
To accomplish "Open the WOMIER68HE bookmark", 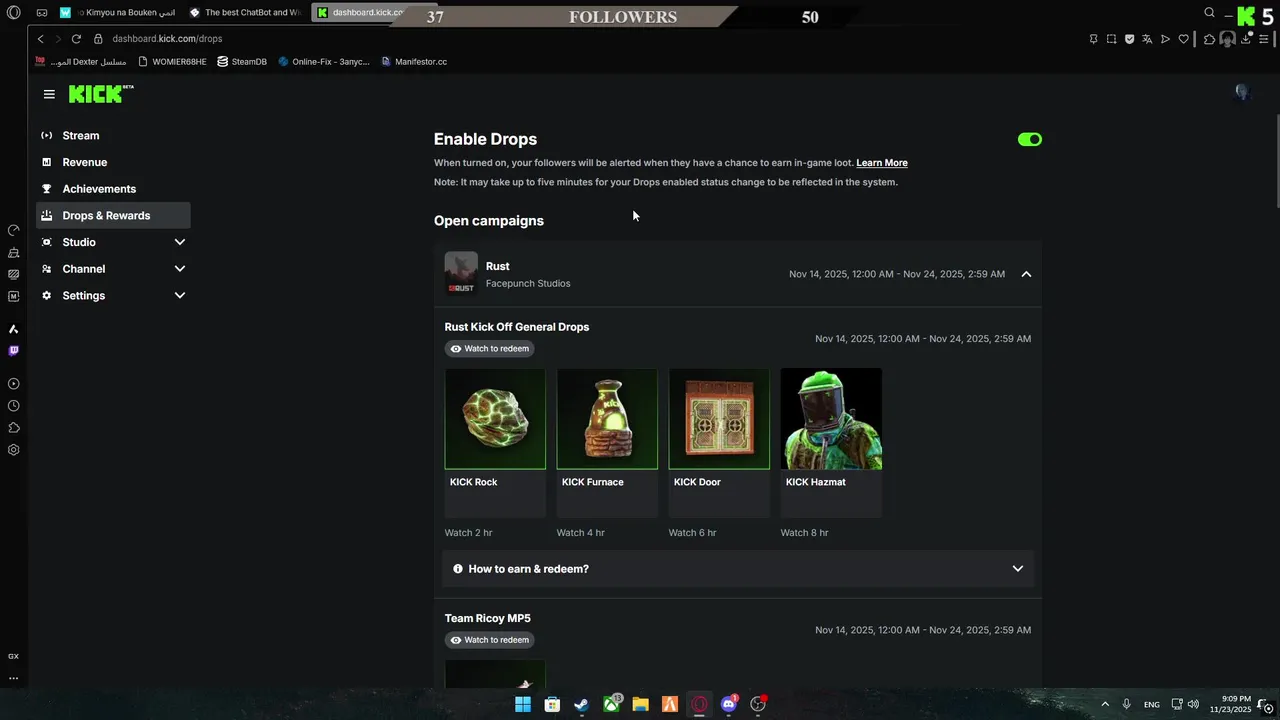I will pos(172,62).
